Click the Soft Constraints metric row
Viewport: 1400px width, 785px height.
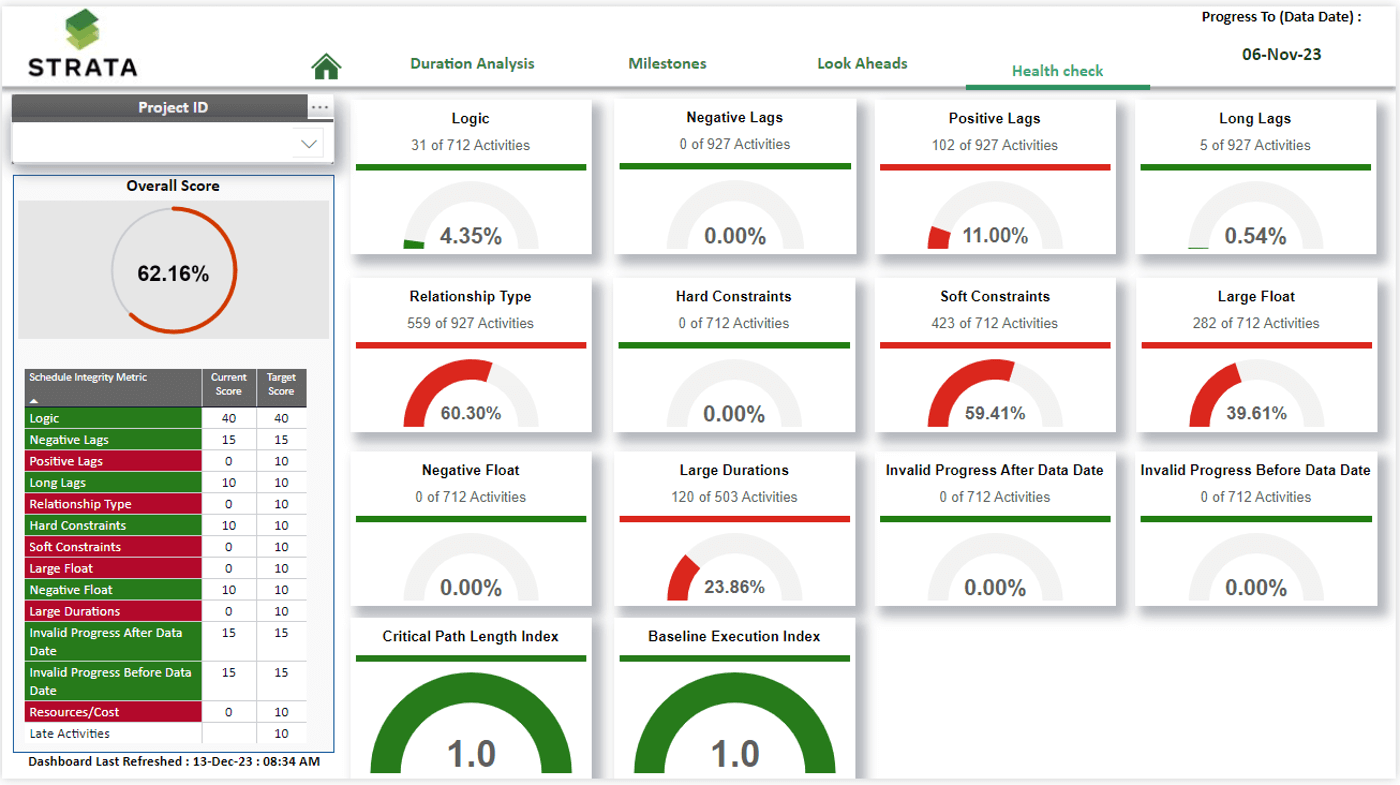coord(112,546)
